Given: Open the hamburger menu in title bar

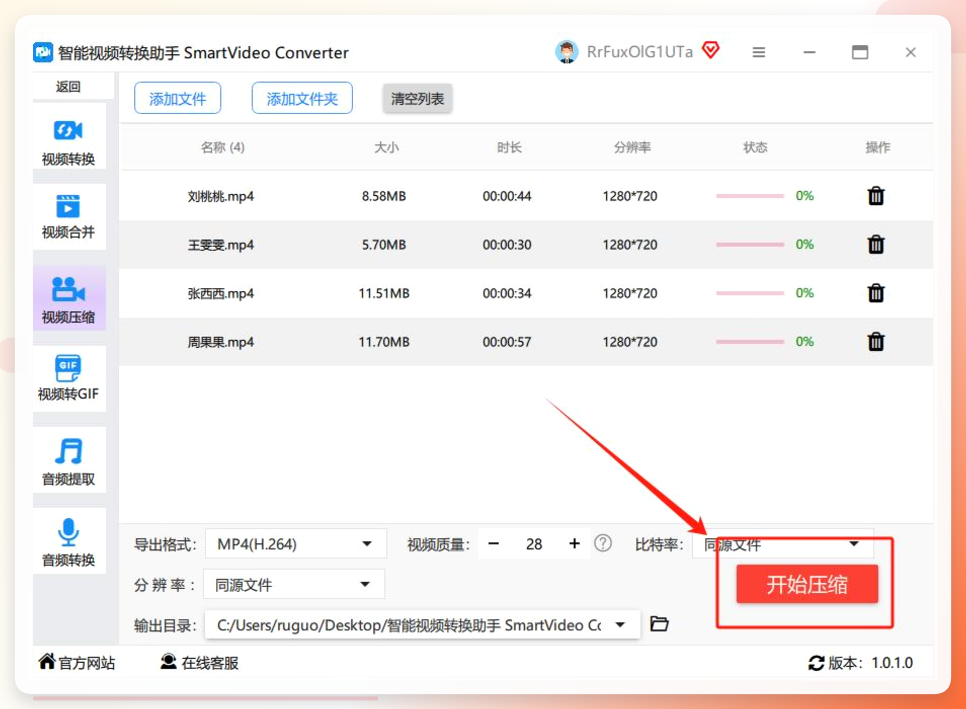Looking at the screenshot, I should (758, 52).
